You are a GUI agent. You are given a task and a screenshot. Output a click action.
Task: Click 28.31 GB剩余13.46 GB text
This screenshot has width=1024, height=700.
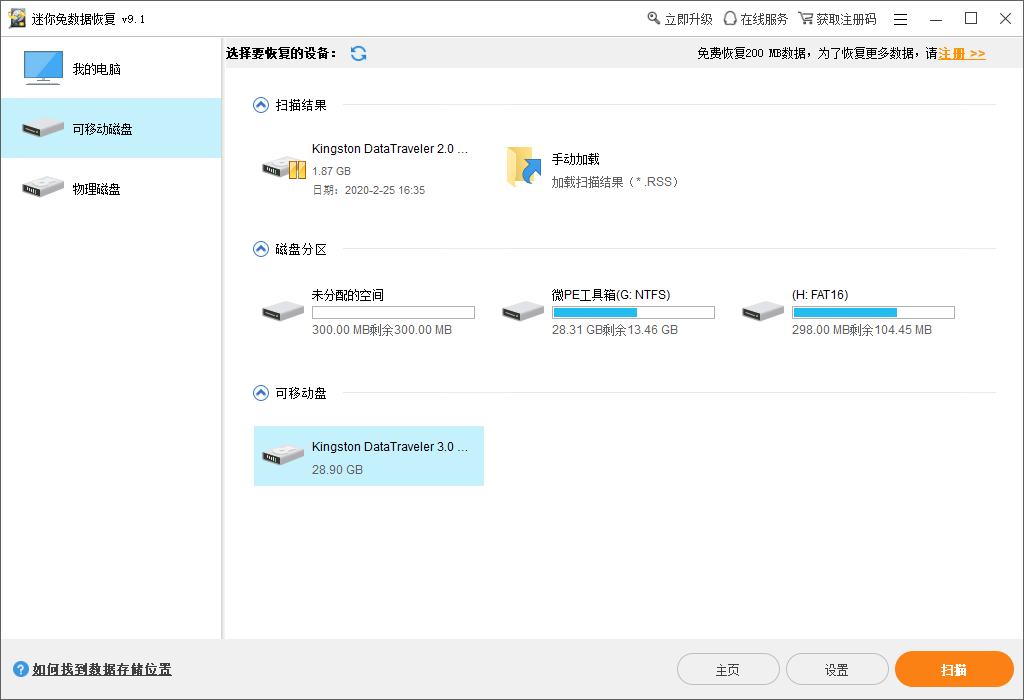coord(615,330)
